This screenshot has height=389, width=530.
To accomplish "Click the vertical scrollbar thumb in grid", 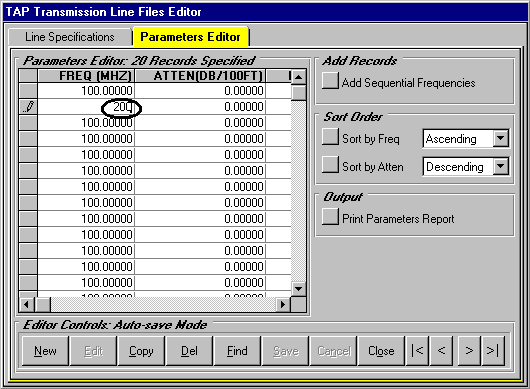I will click(298, 93).
